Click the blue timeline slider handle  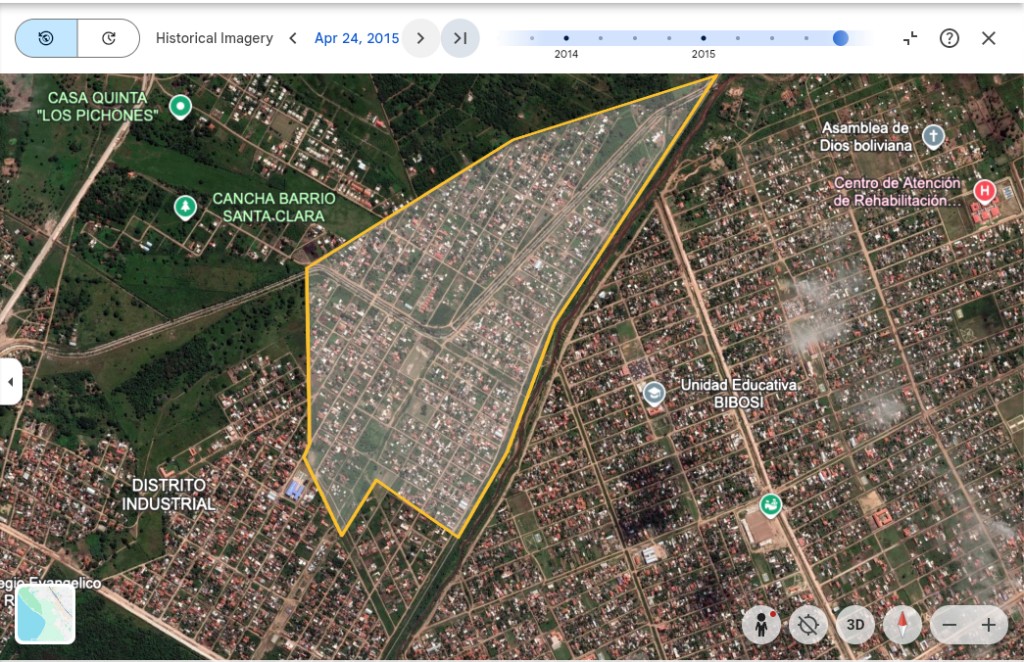840,38
